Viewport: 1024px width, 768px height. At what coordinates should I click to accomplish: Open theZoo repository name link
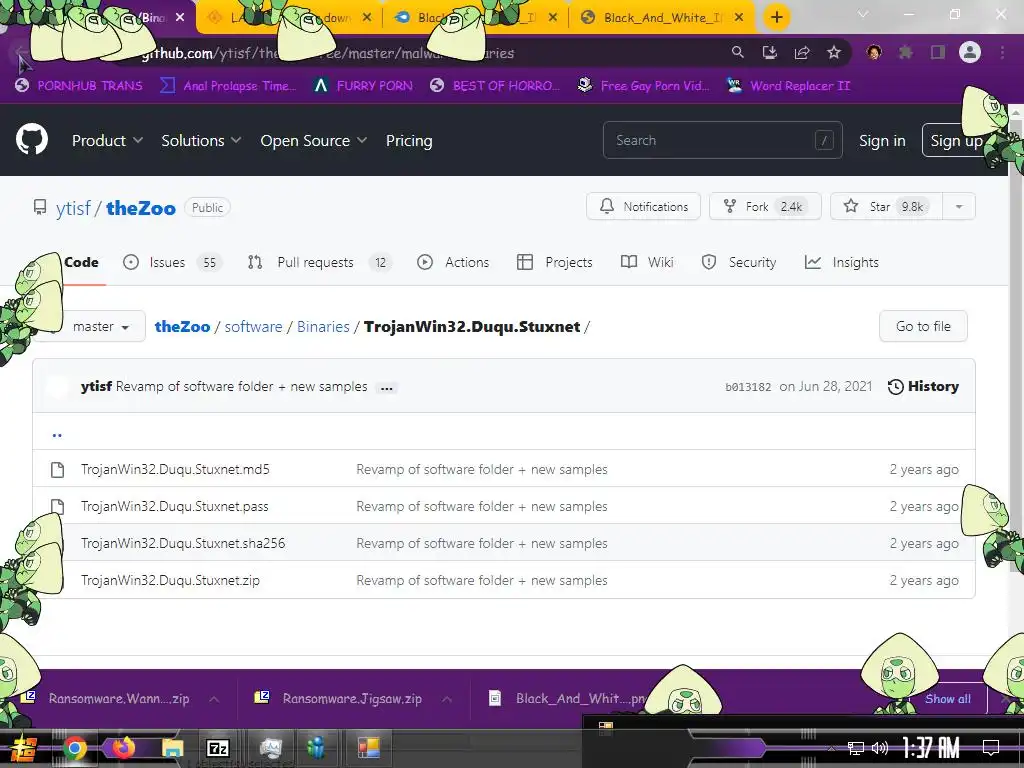[140, 208]
